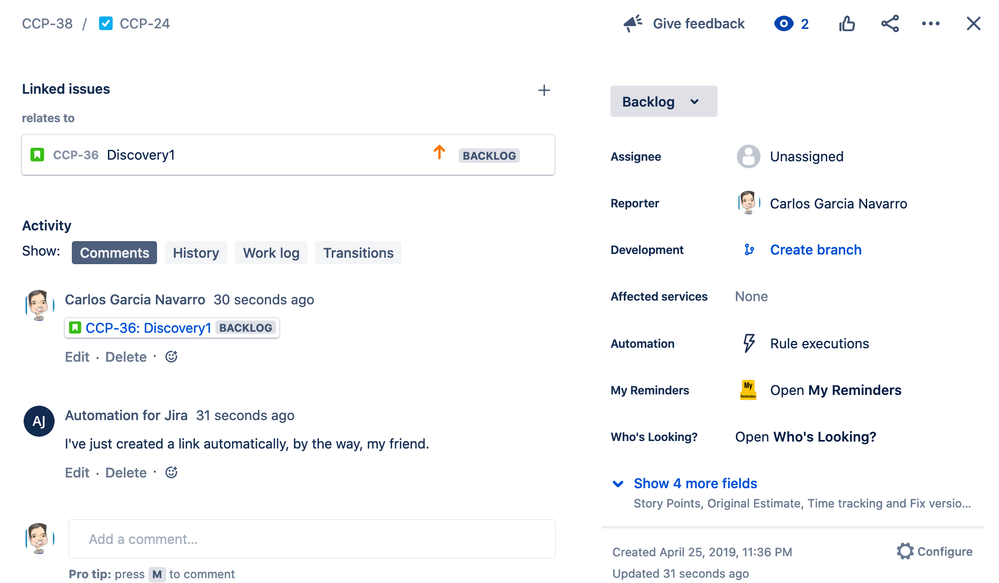
Task: Click the Unassigned avatar icon
Action: [x=748, y=156]
